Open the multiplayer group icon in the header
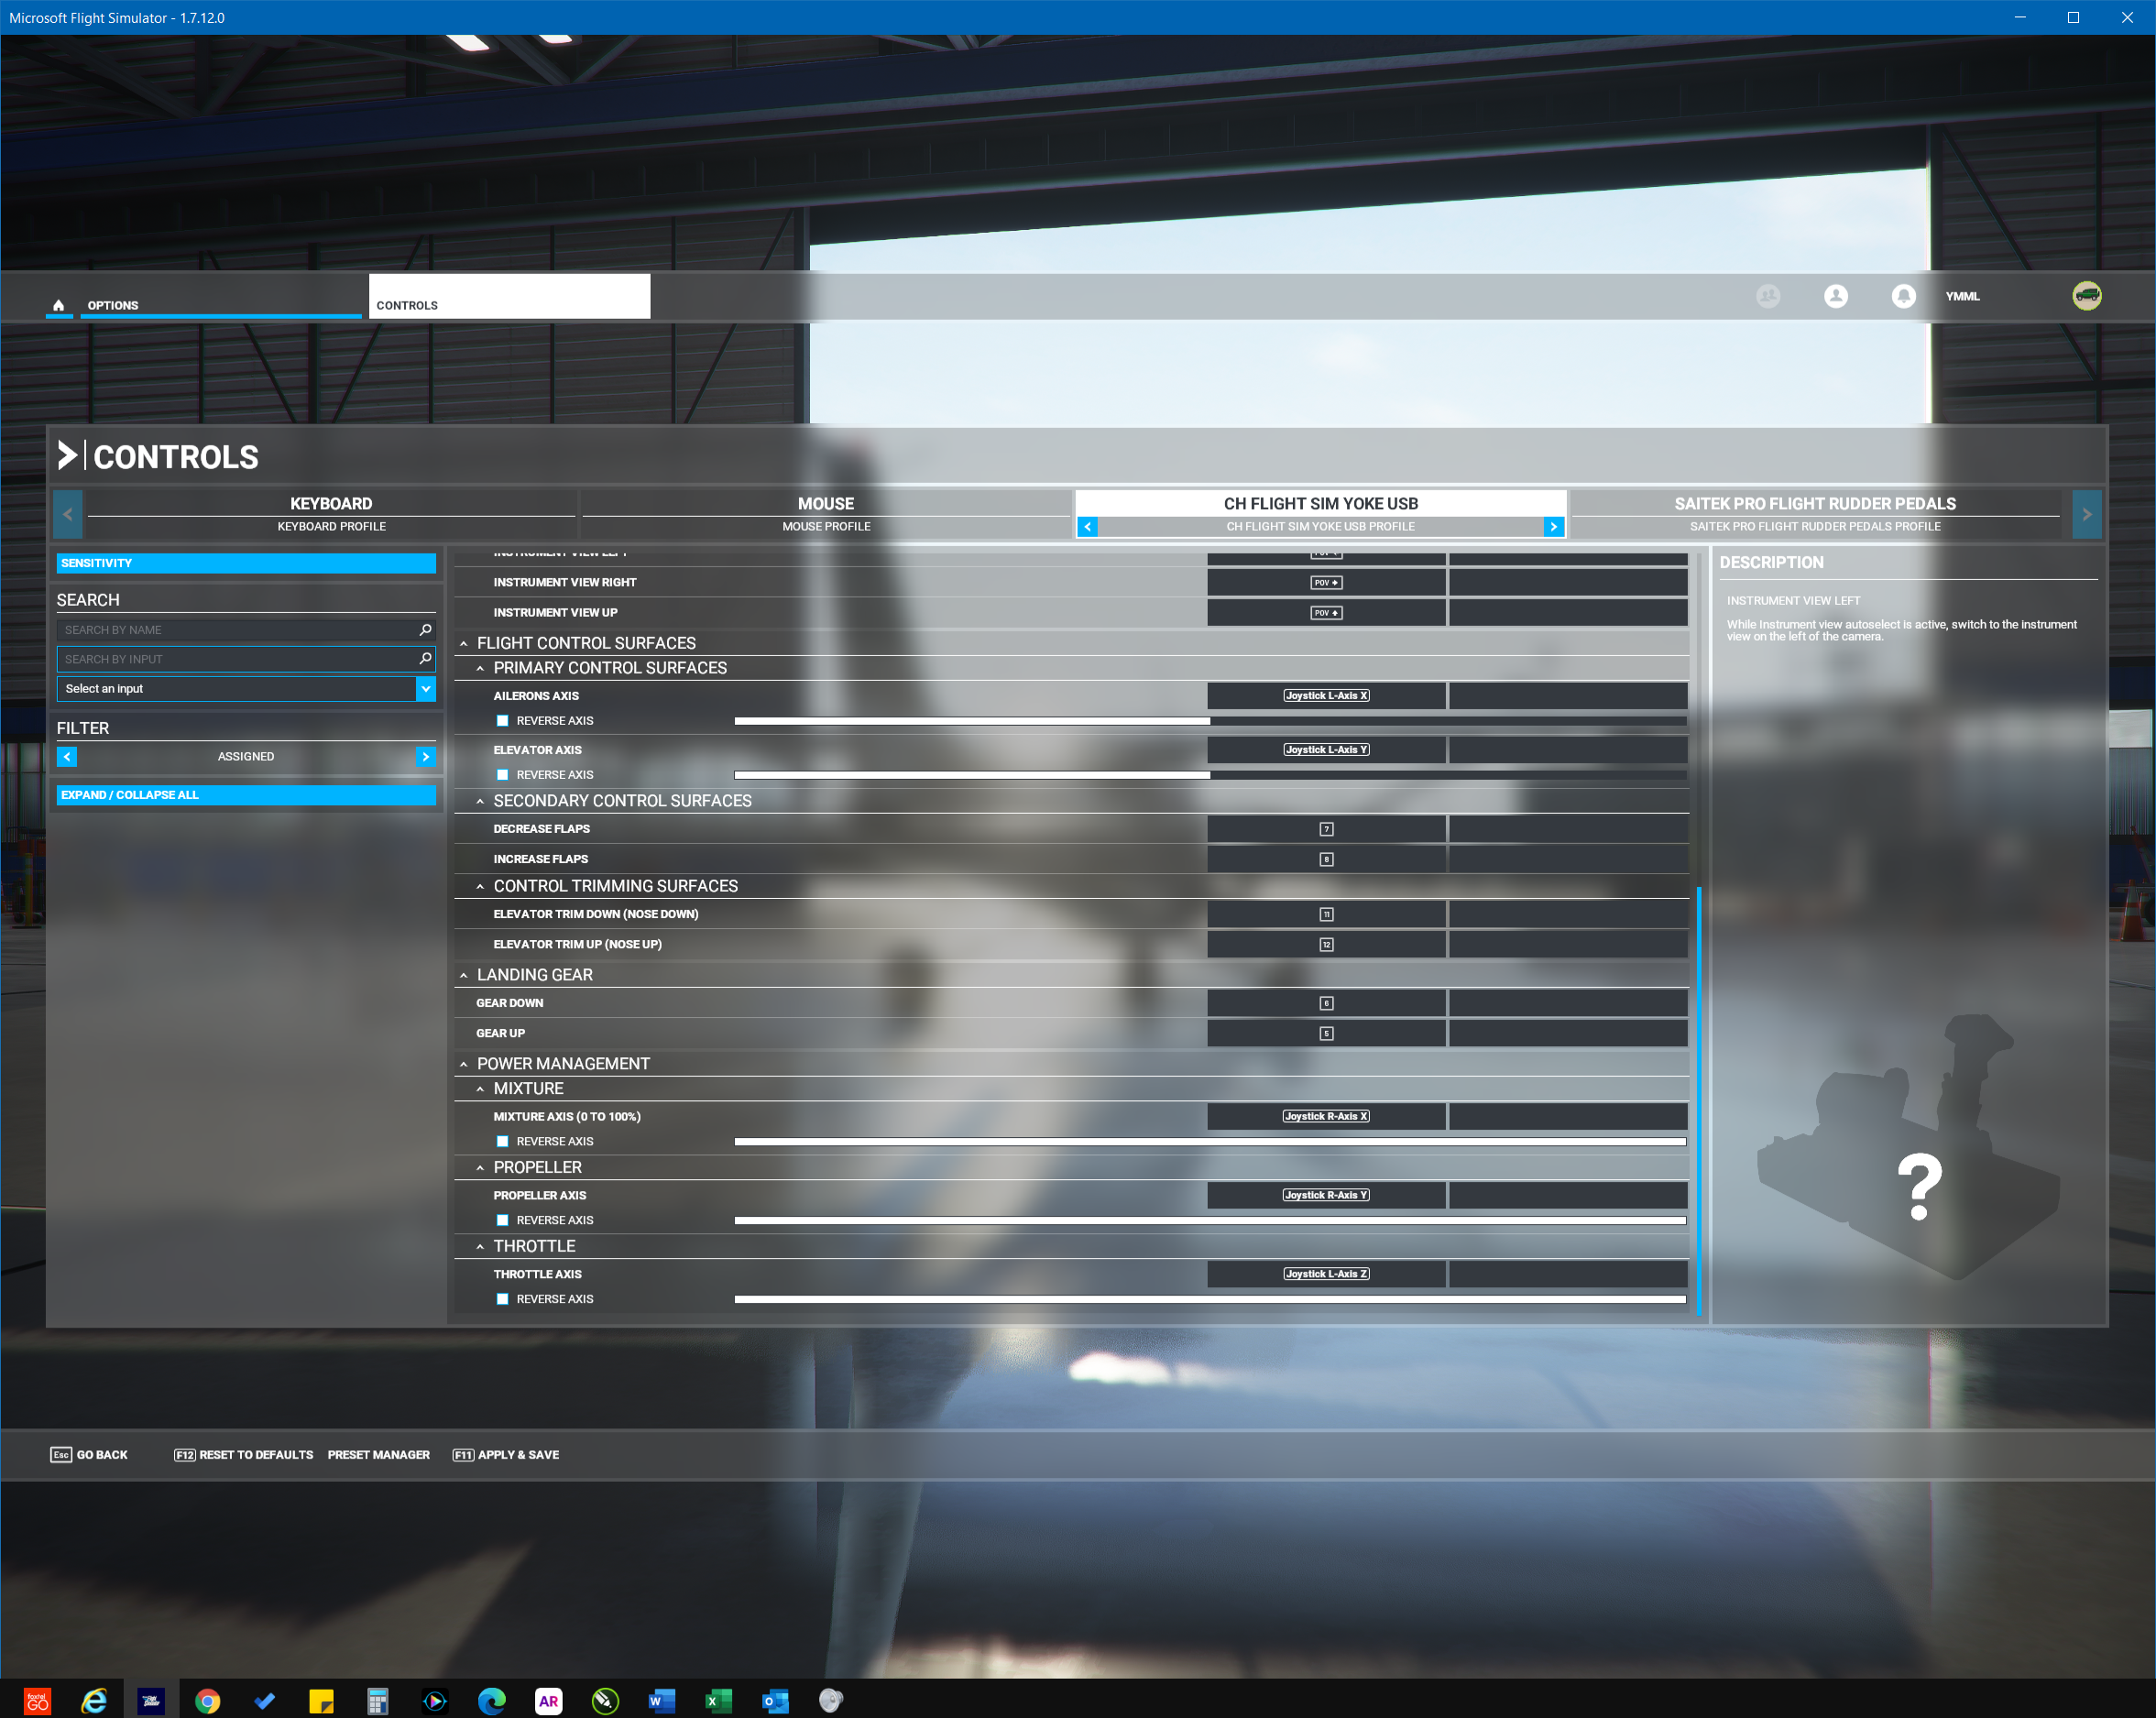Viewport: 2156px width, 1718px height. coord(1767,296)
